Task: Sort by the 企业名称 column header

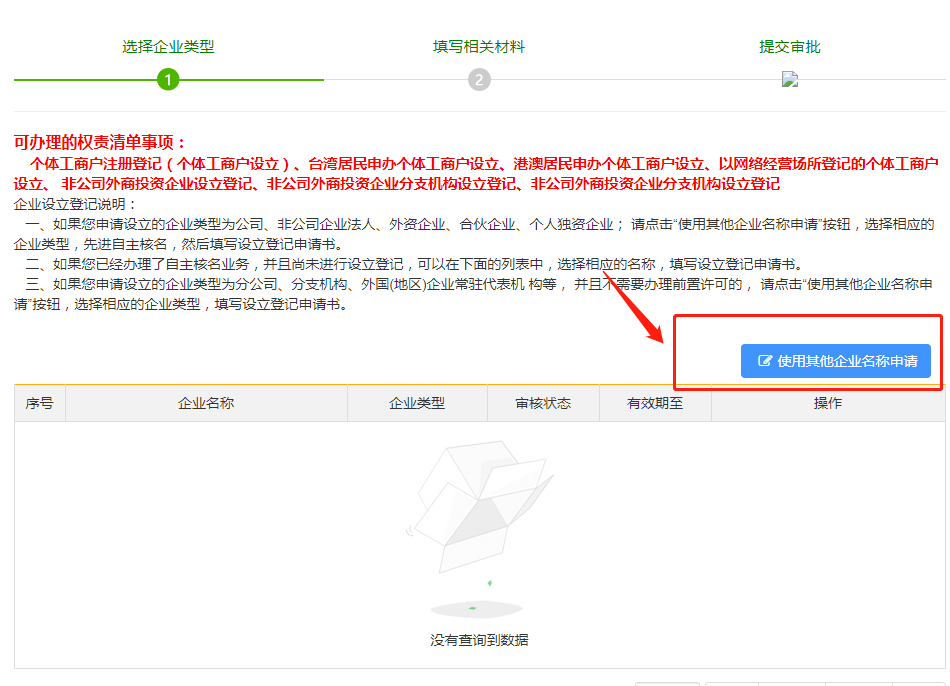Action: pos(206,403)
